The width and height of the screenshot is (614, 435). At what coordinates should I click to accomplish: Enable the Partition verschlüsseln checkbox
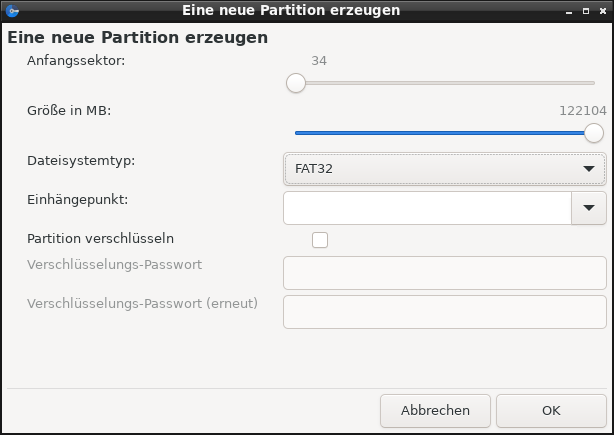coord(320,240)
